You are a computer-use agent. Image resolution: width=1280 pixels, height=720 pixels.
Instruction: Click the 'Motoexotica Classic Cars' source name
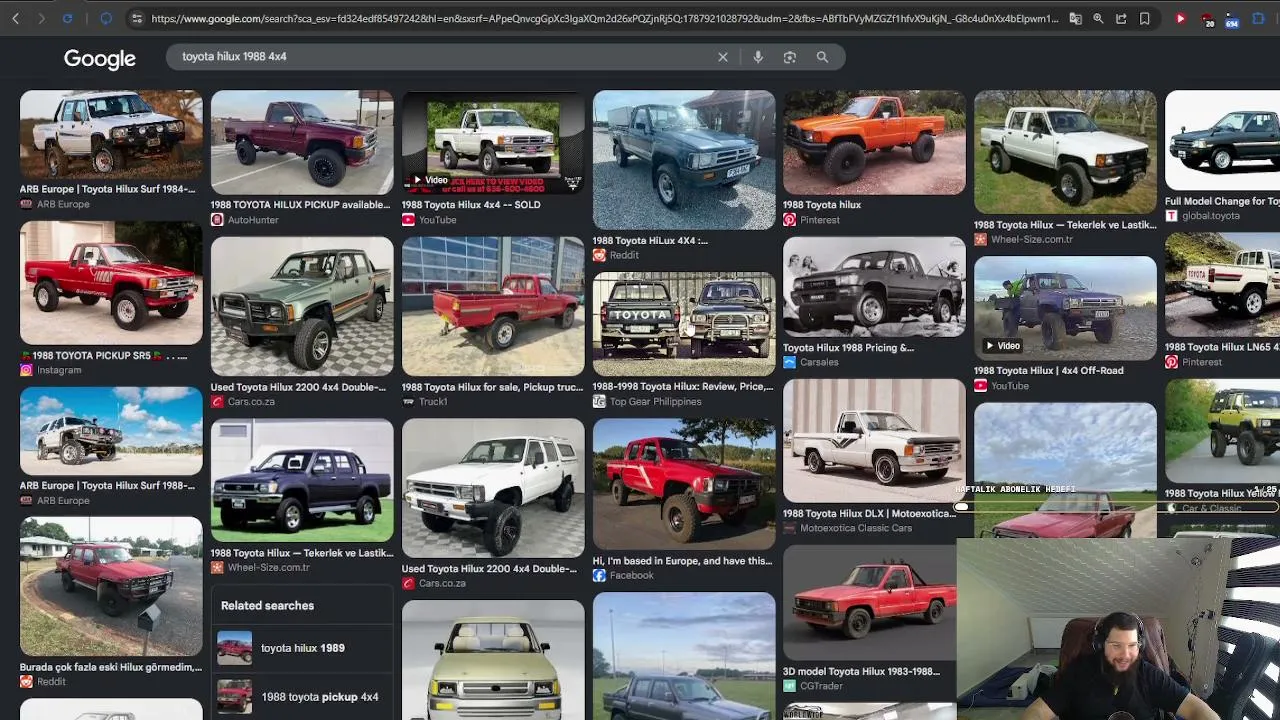pyautogui.click(x=856, y=528)
